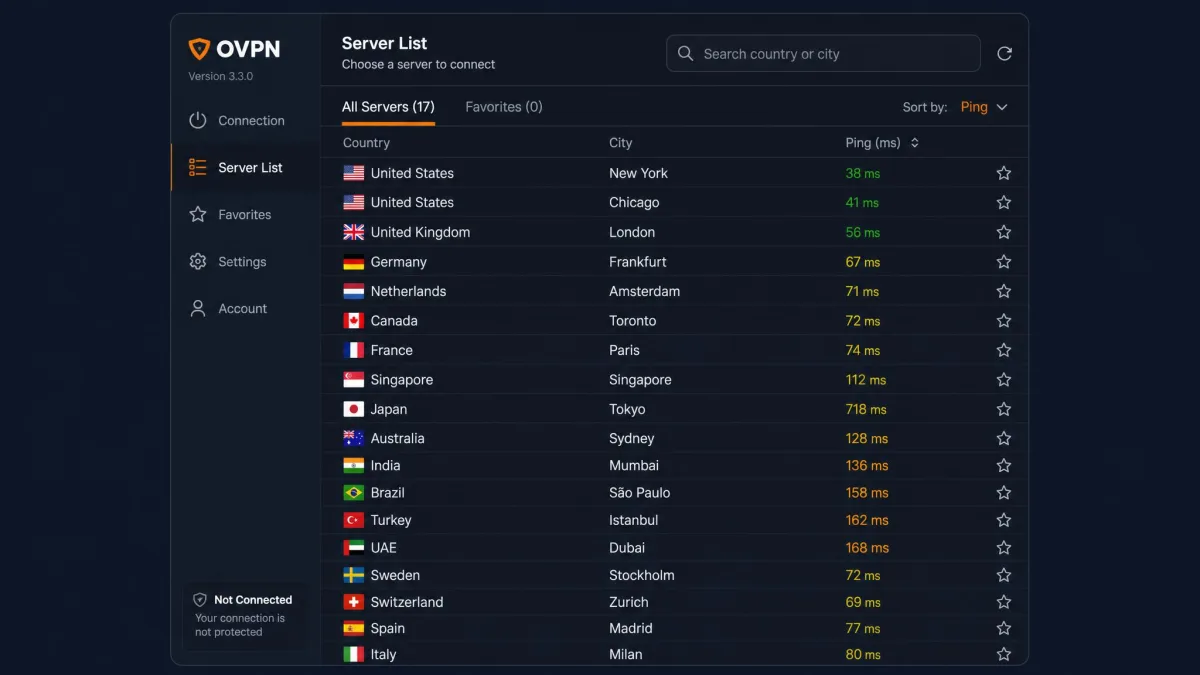Click the France flag icon

354,350
